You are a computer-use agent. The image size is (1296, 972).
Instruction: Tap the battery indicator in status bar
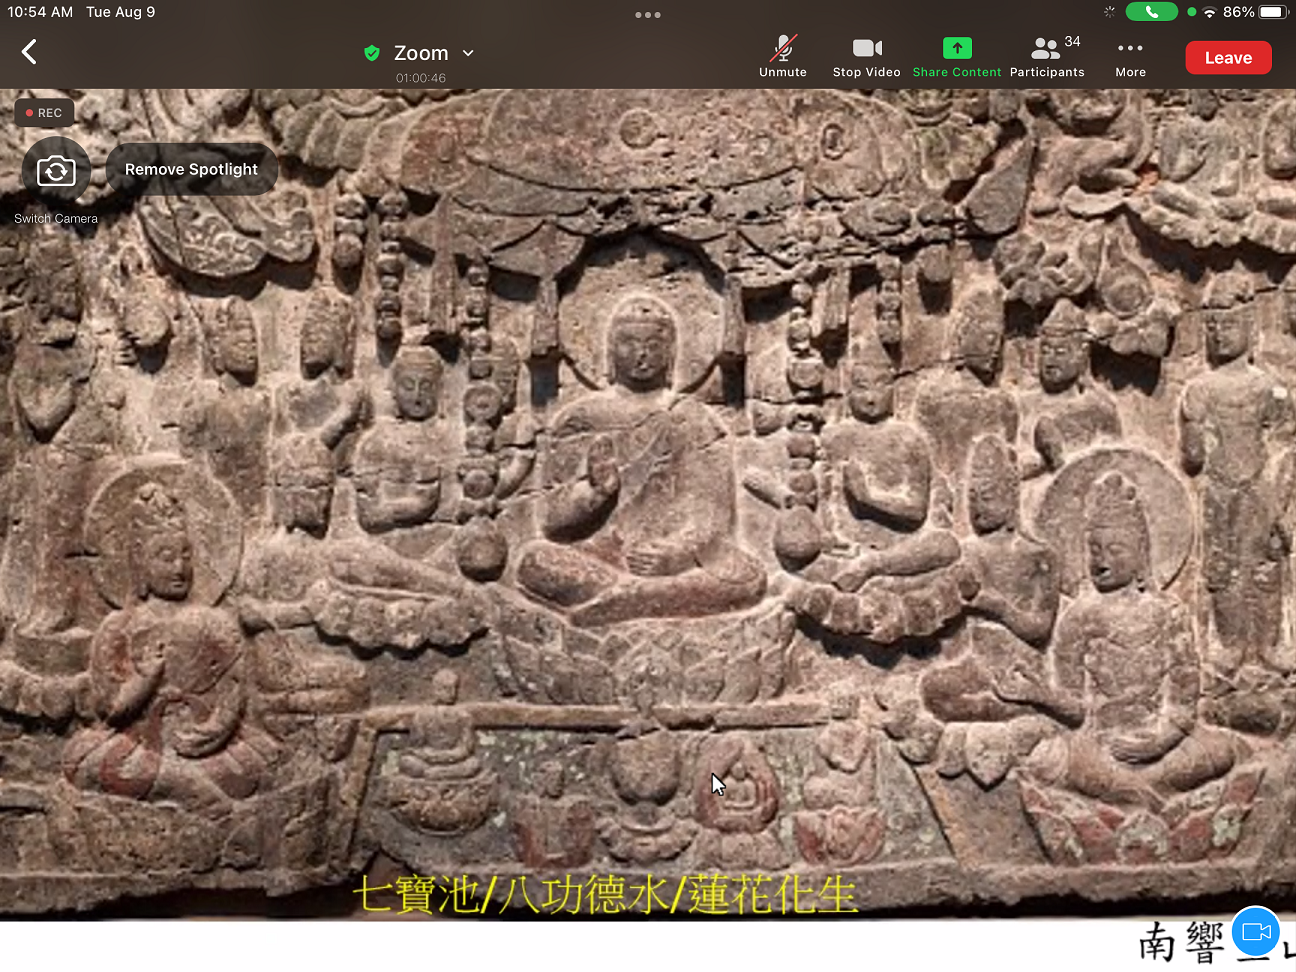pyautogui.click(x=1273, y=12)
